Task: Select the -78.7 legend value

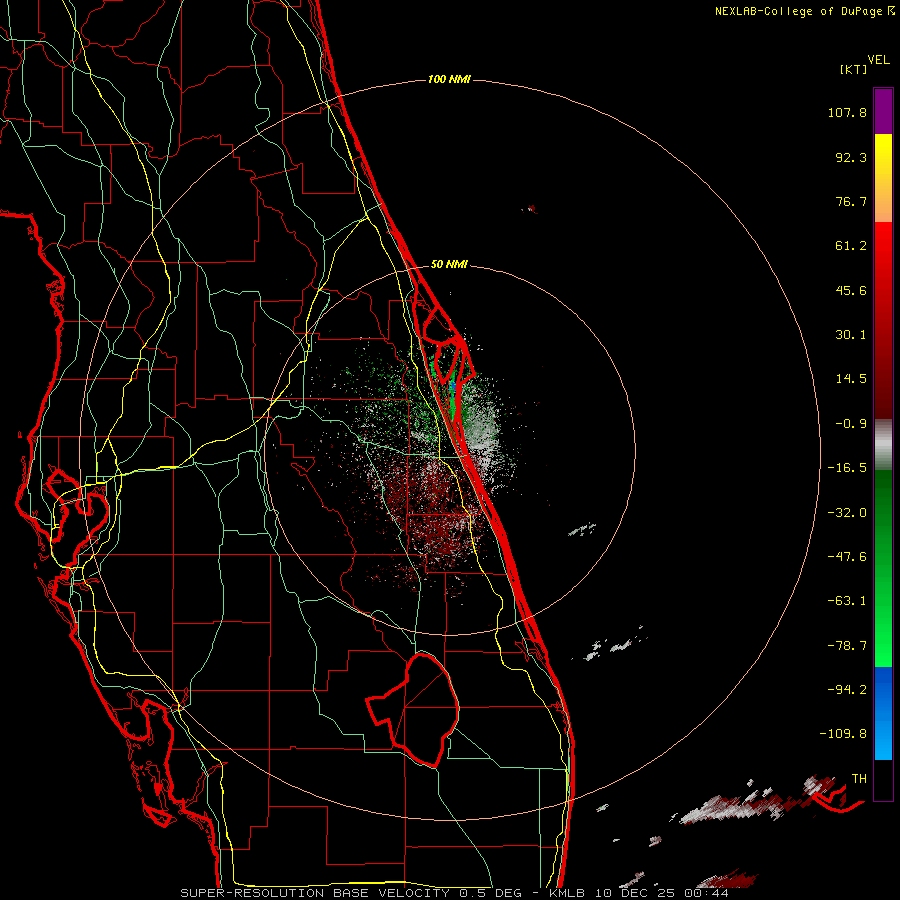Action: tap(847, 646)
